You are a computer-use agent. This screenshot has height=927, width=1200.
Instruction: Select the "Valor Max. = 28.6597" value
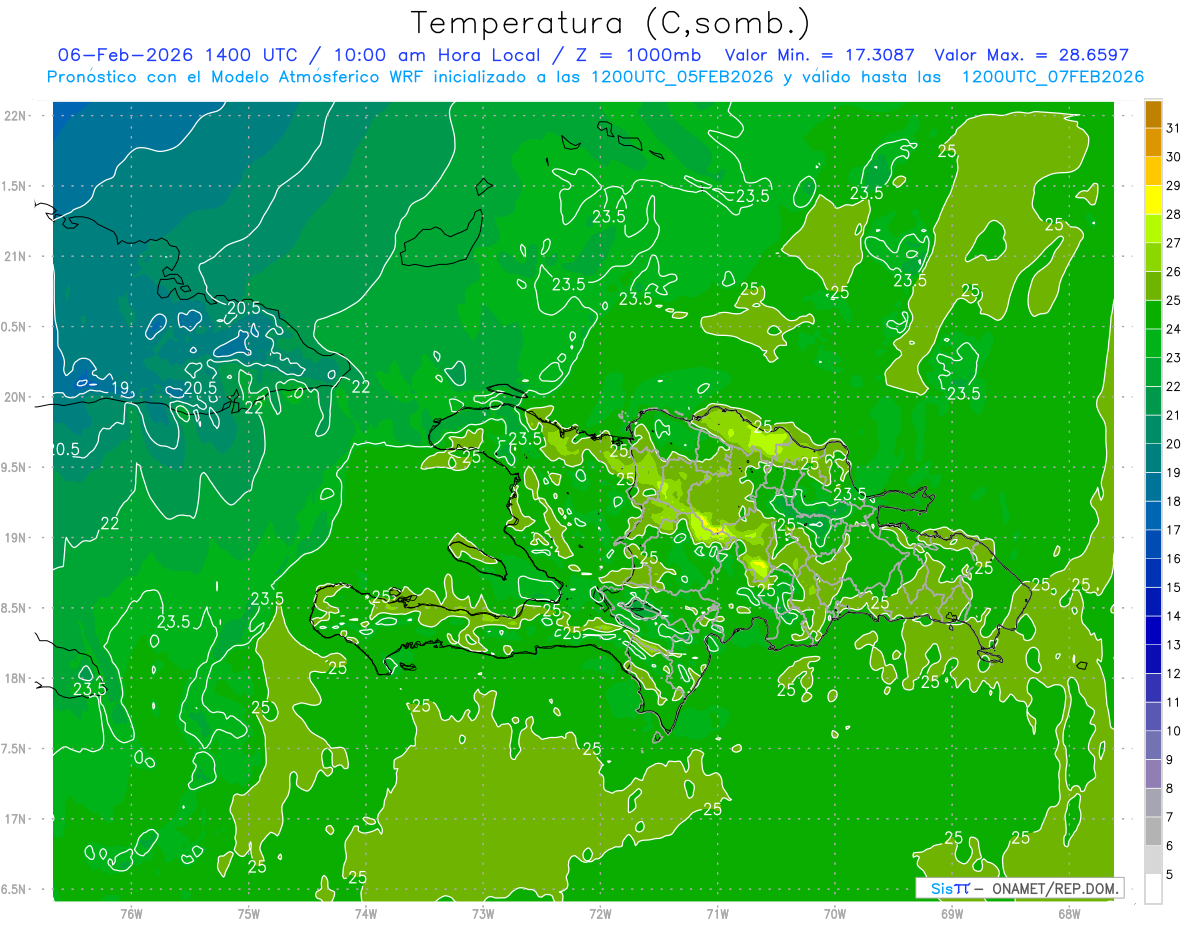coord(1031,55)
